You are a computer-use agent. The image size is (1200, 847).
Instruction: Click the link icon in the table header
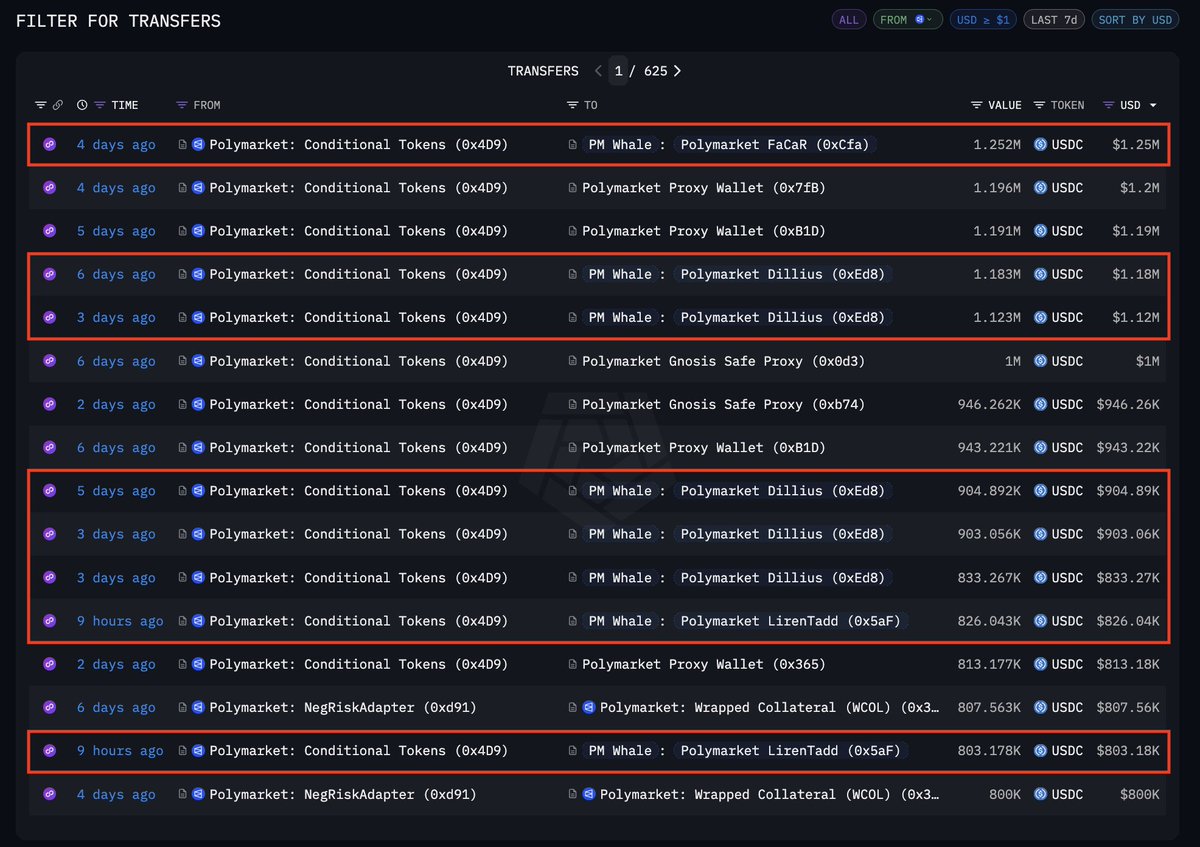(x=58, y=105)
